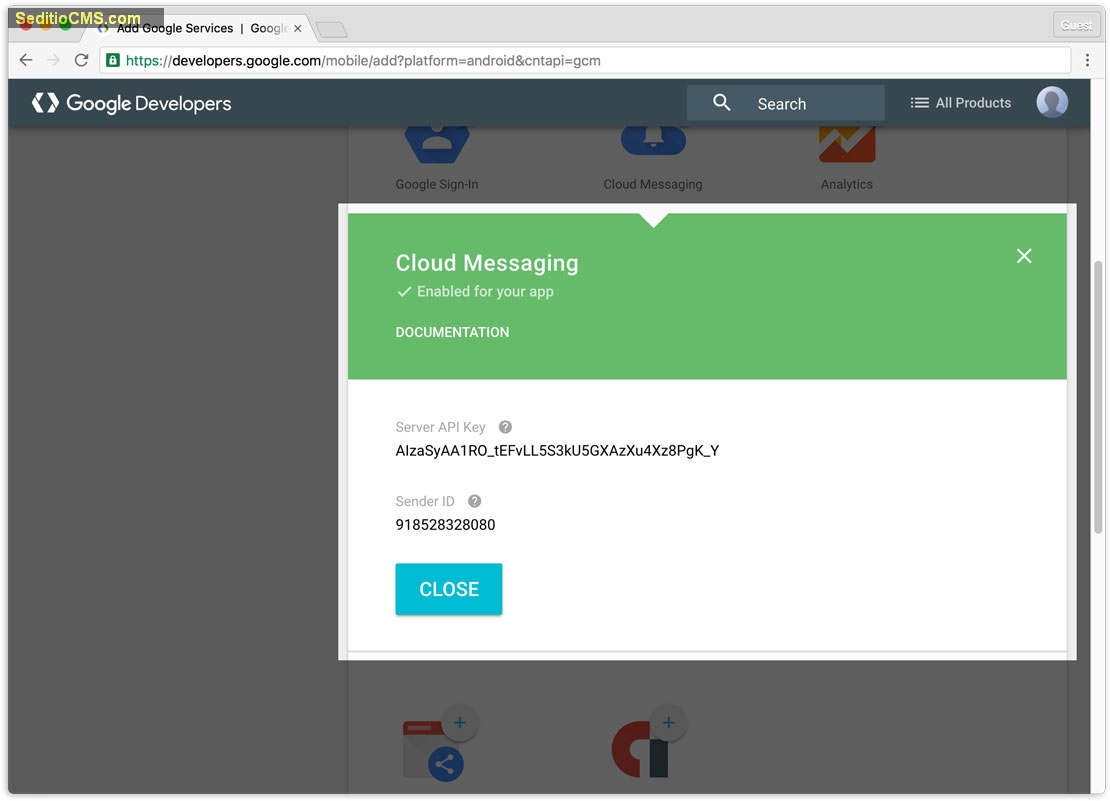Open a new browser tab

click(331, 29)
